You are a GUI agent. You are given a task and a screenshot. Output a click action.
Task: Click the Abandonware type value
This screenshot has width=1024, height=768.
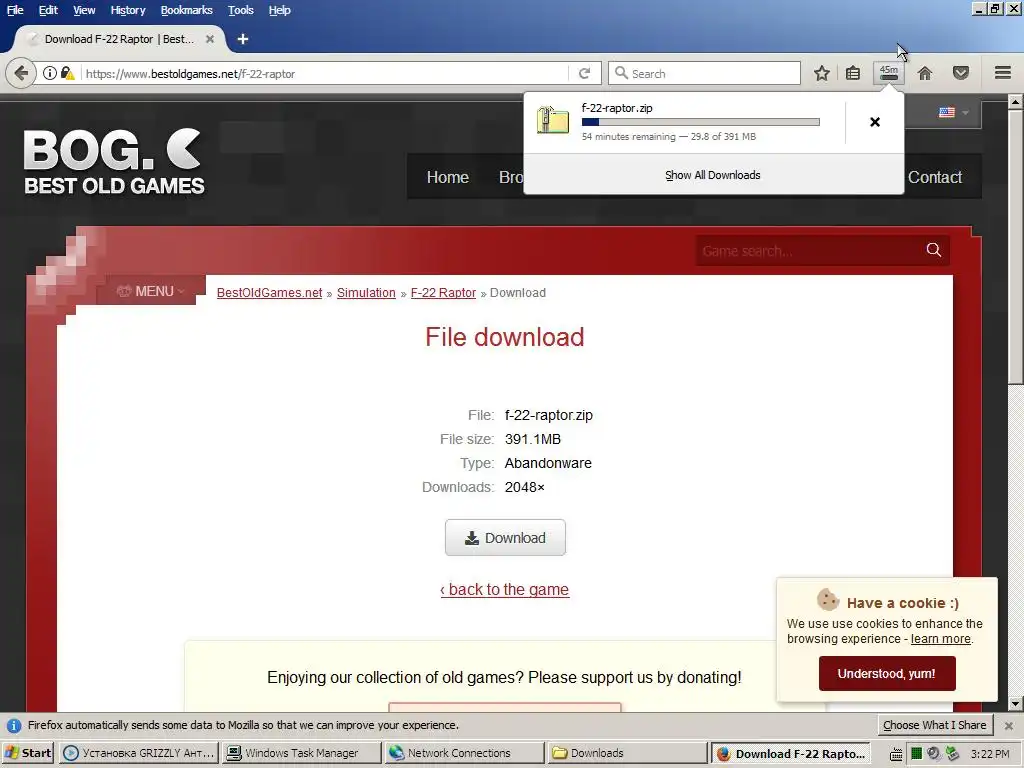point(548,463)
